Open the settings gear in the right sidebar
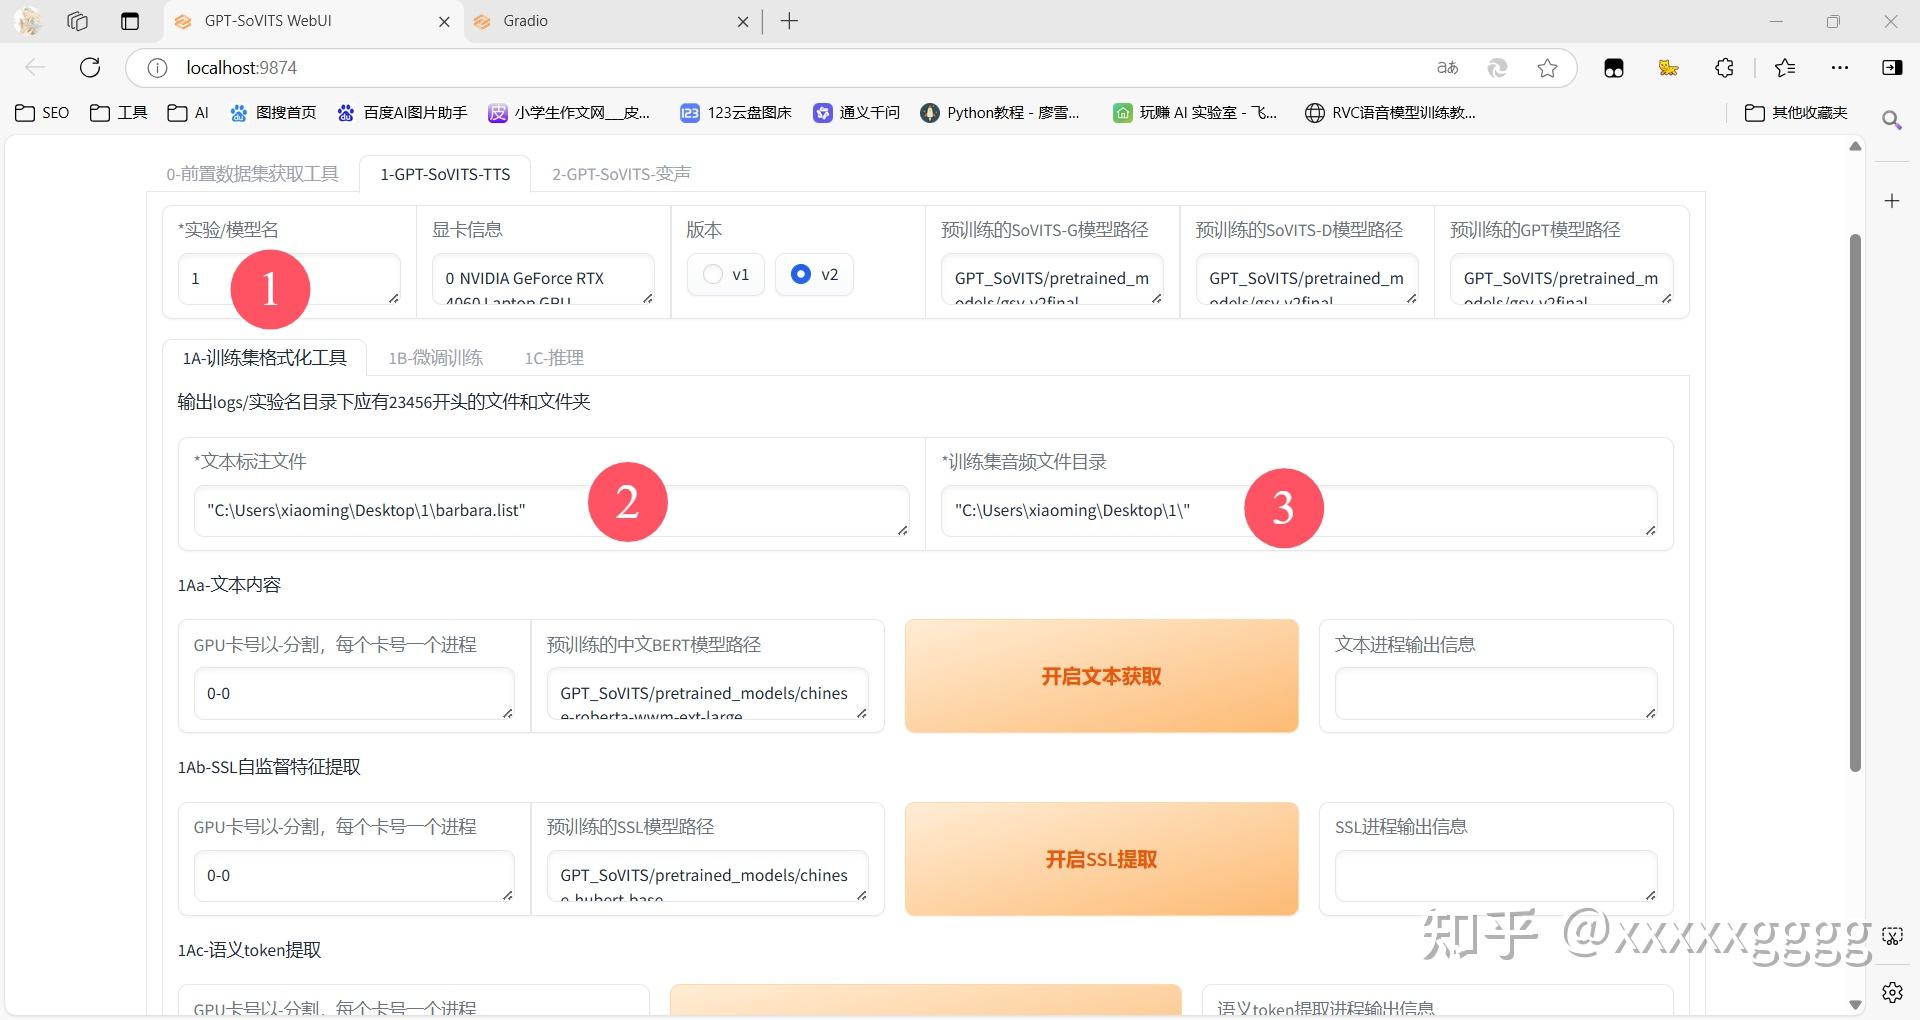1920x1020 pixels. 1893,993
